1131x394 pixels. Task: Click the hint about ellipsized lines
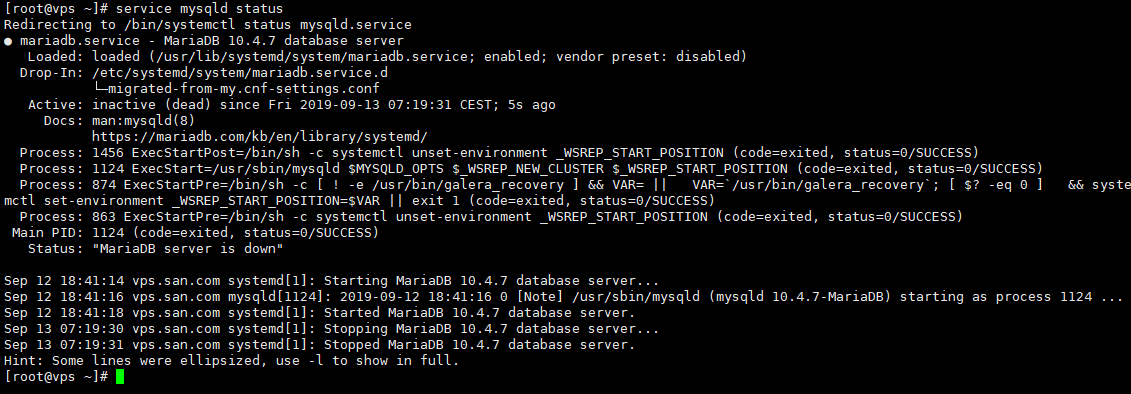(232, 361)
